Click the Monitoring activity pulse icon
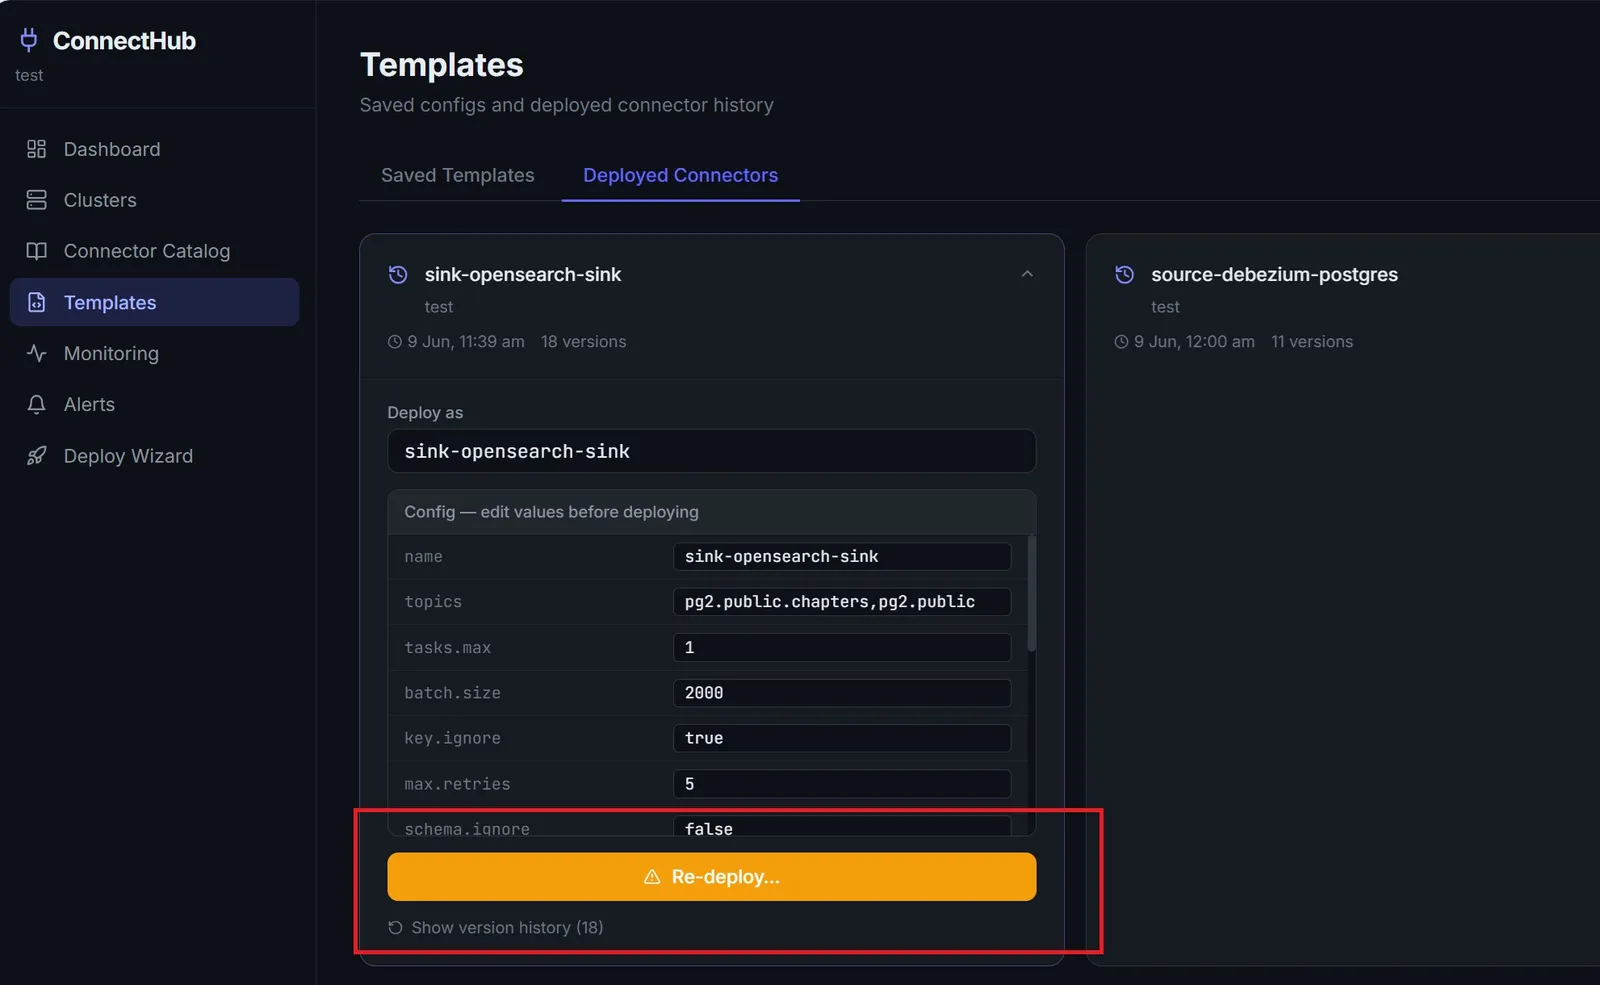The width and height of the screenshot is (1600, 985). (x=37, y=353)
